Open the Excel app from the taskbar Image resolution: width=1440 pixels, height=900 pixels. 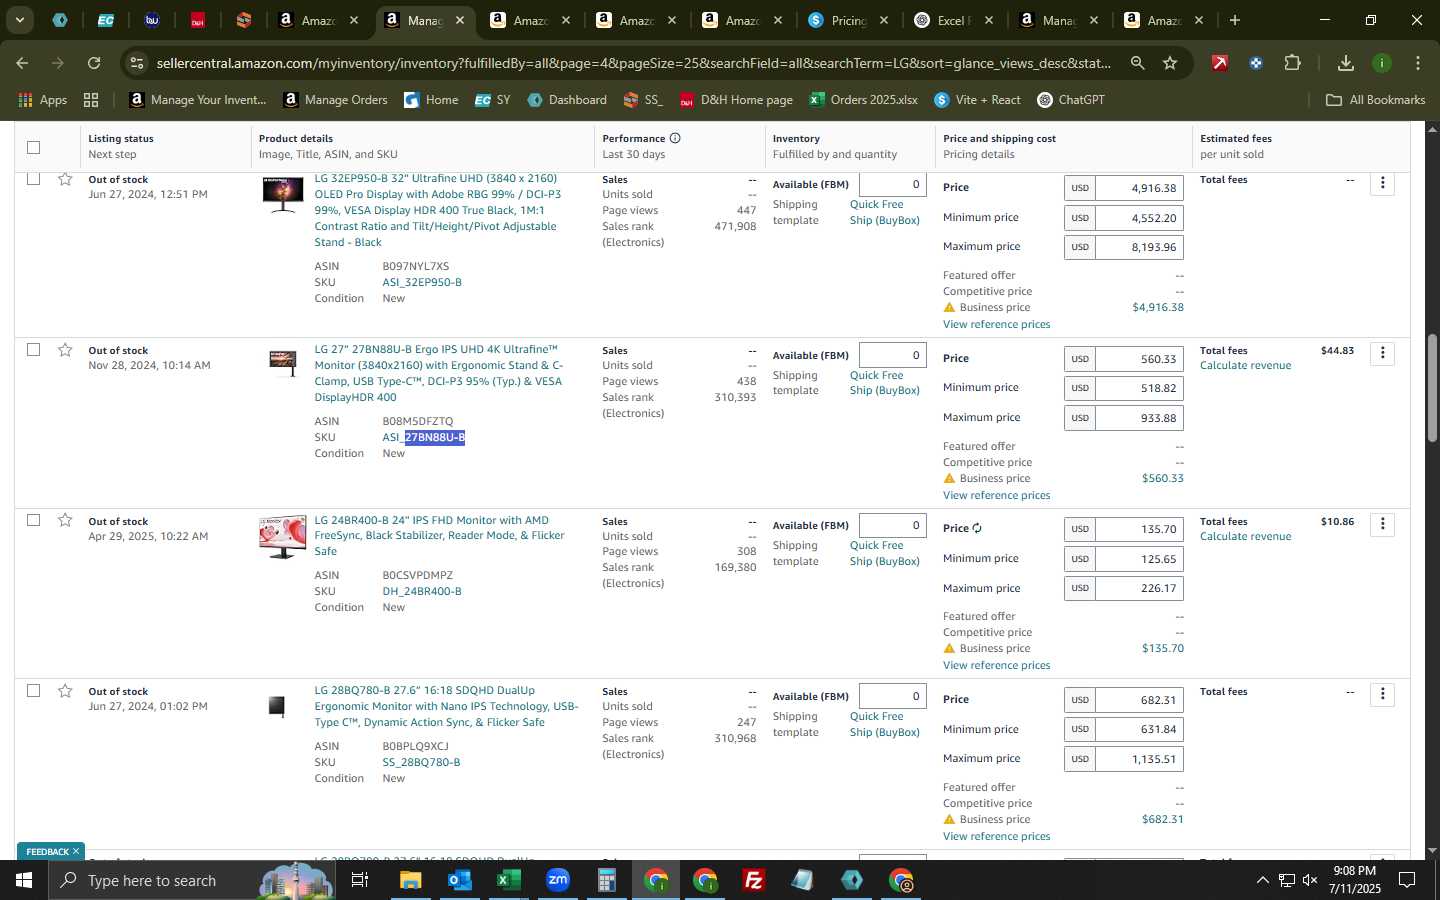[508, 880]
